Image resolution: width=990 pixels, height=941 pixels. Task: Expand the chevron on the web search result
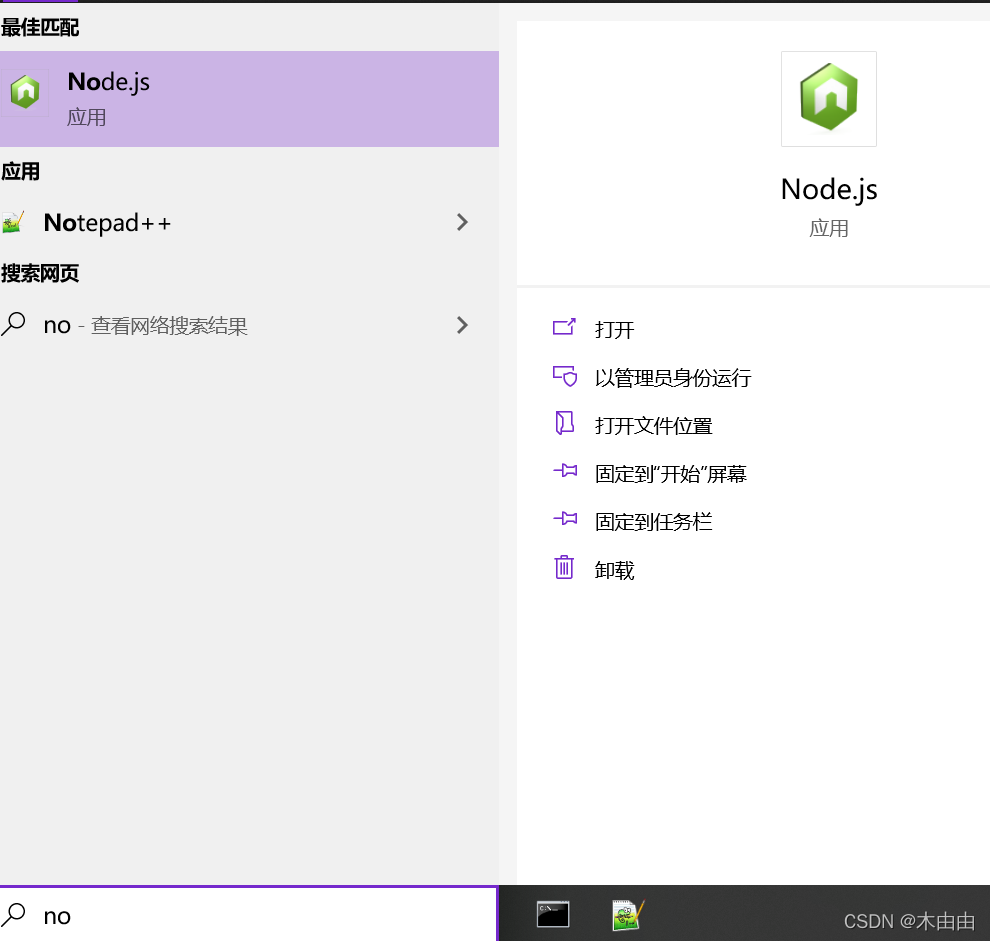click(x=462, y=325)
